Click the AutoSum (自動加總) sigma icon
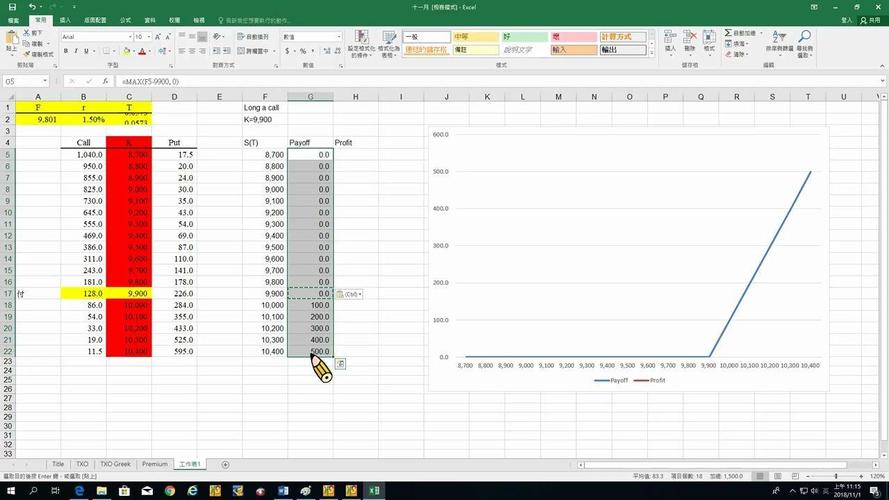The image size is (889, 500). pyautogui.click(x=729, y=33)
